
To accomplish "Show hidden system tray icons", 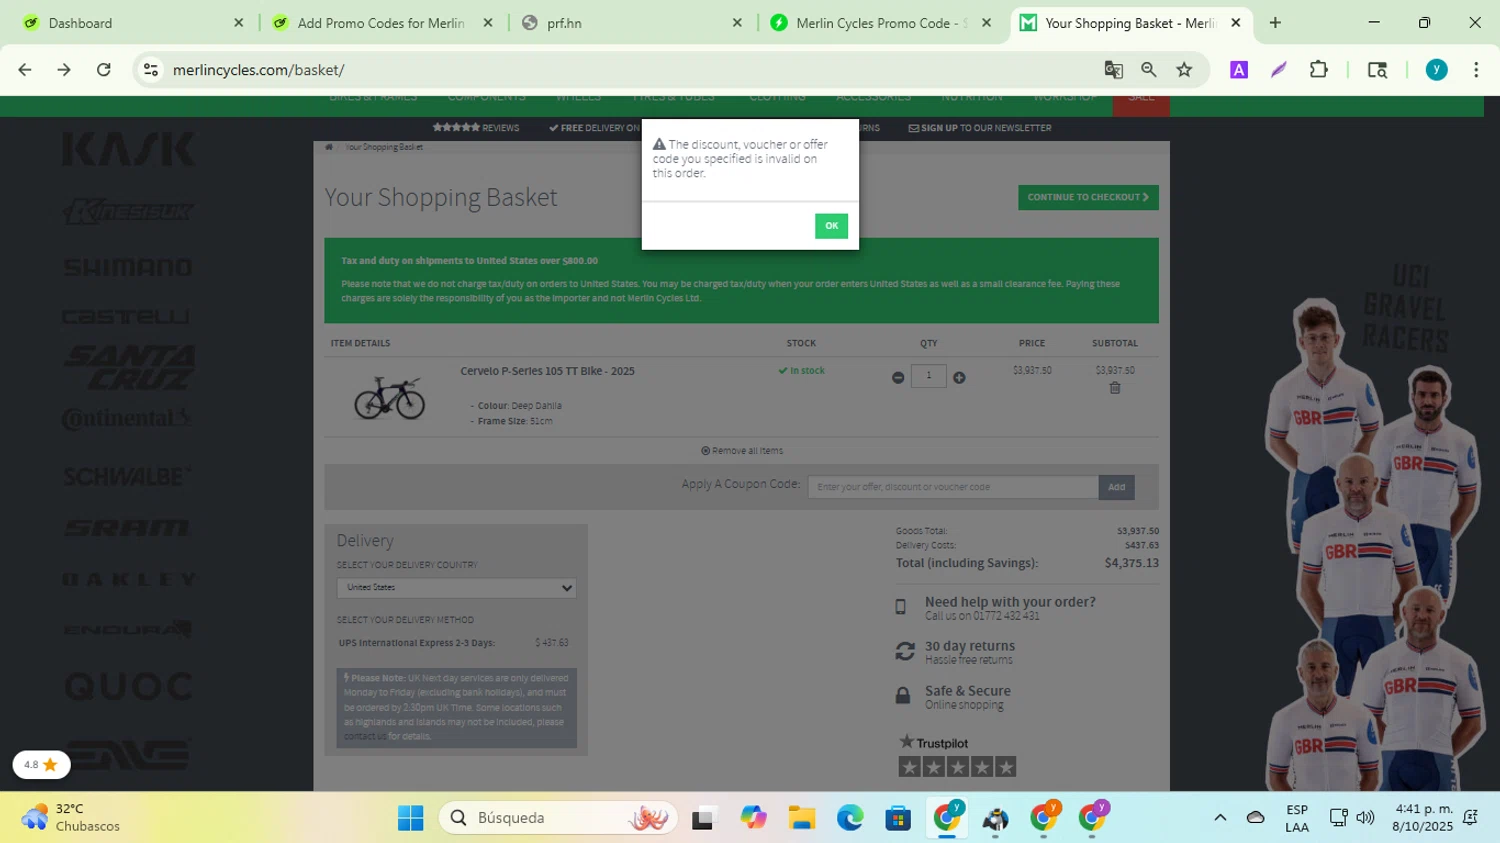I will [x=1220, y=818].
